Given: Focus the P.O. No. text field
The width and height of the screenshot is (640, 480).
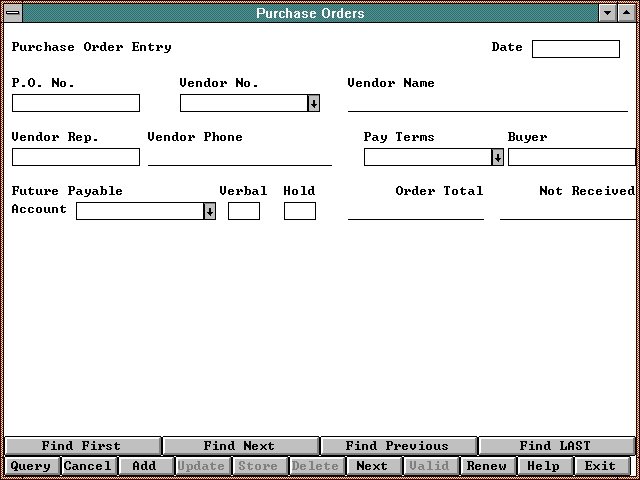Looking at the screenshot, I should point(76,103).
